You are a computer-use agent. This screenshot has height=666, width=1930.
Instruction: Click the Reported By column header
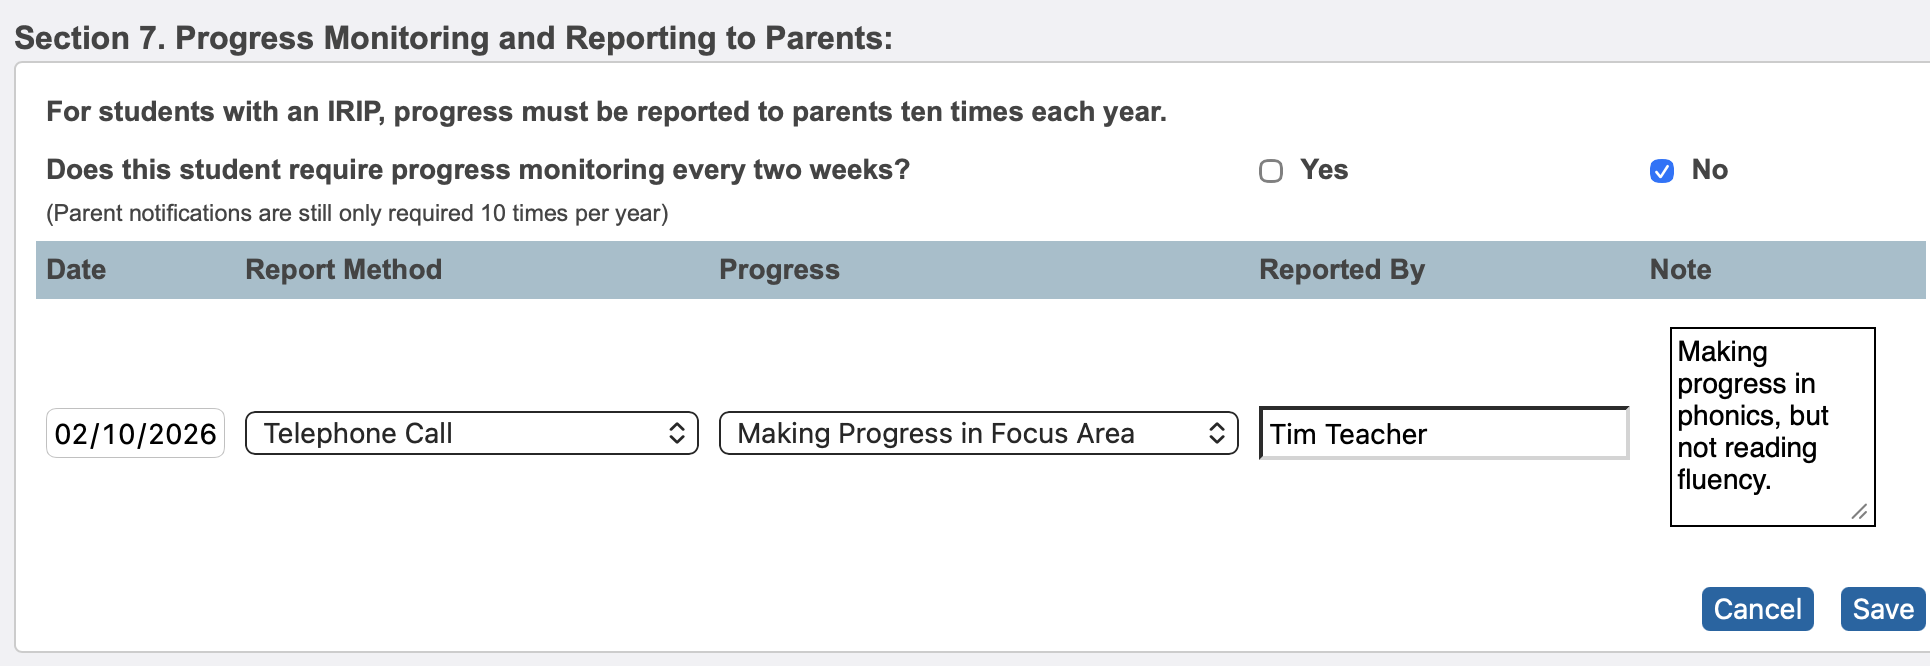pyautogui.click(x=1342, y=269)
